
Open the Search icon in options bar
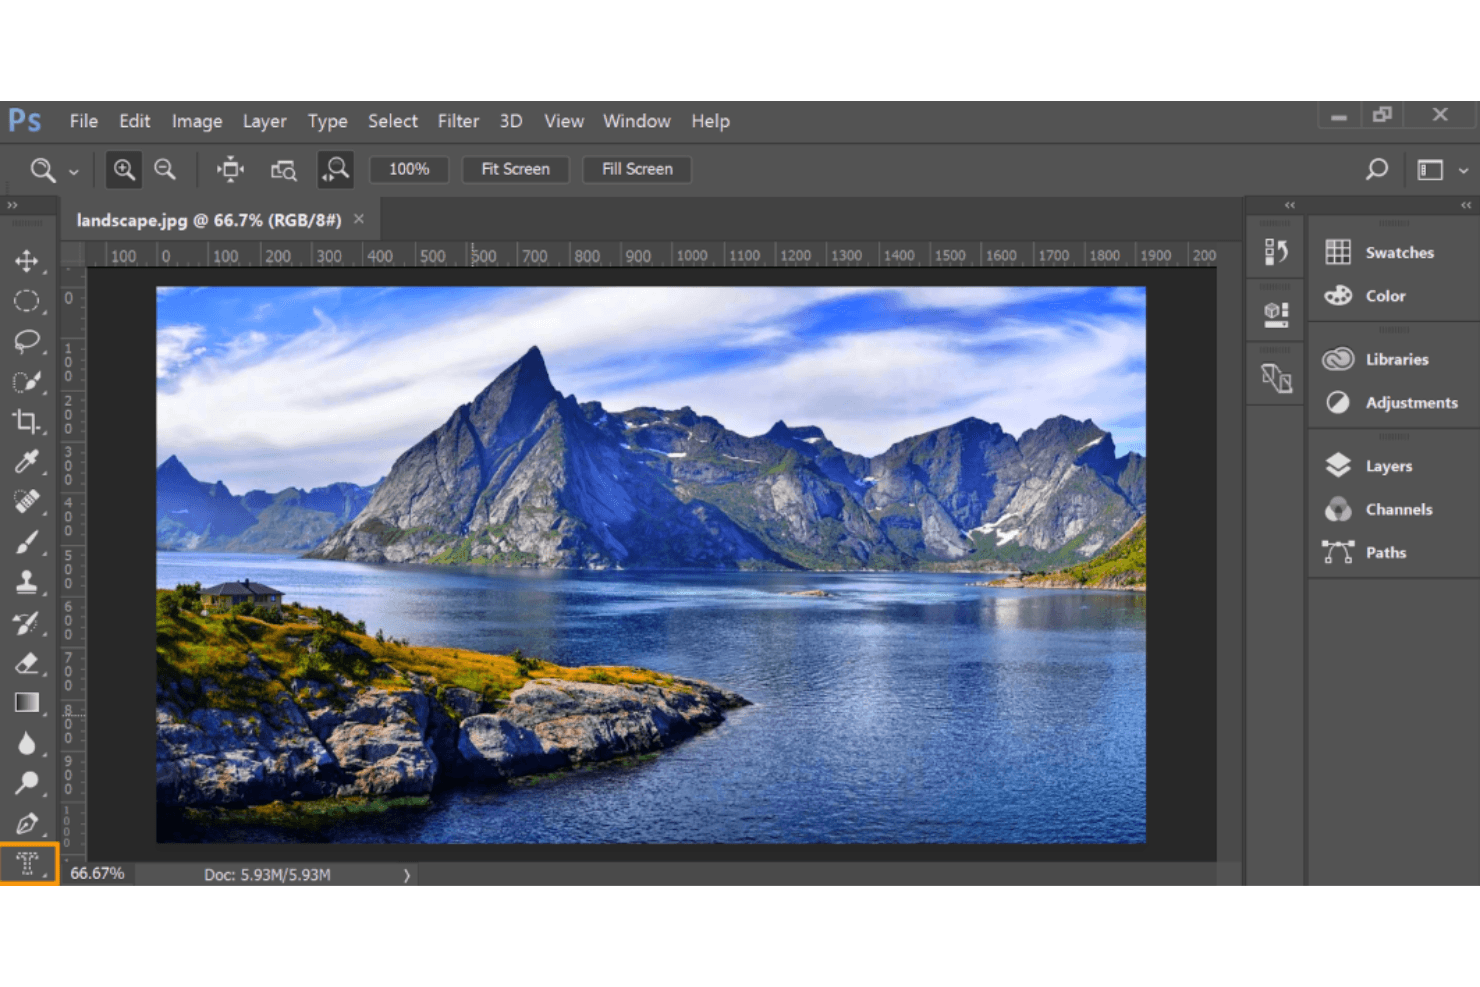tap(1377, 169)
